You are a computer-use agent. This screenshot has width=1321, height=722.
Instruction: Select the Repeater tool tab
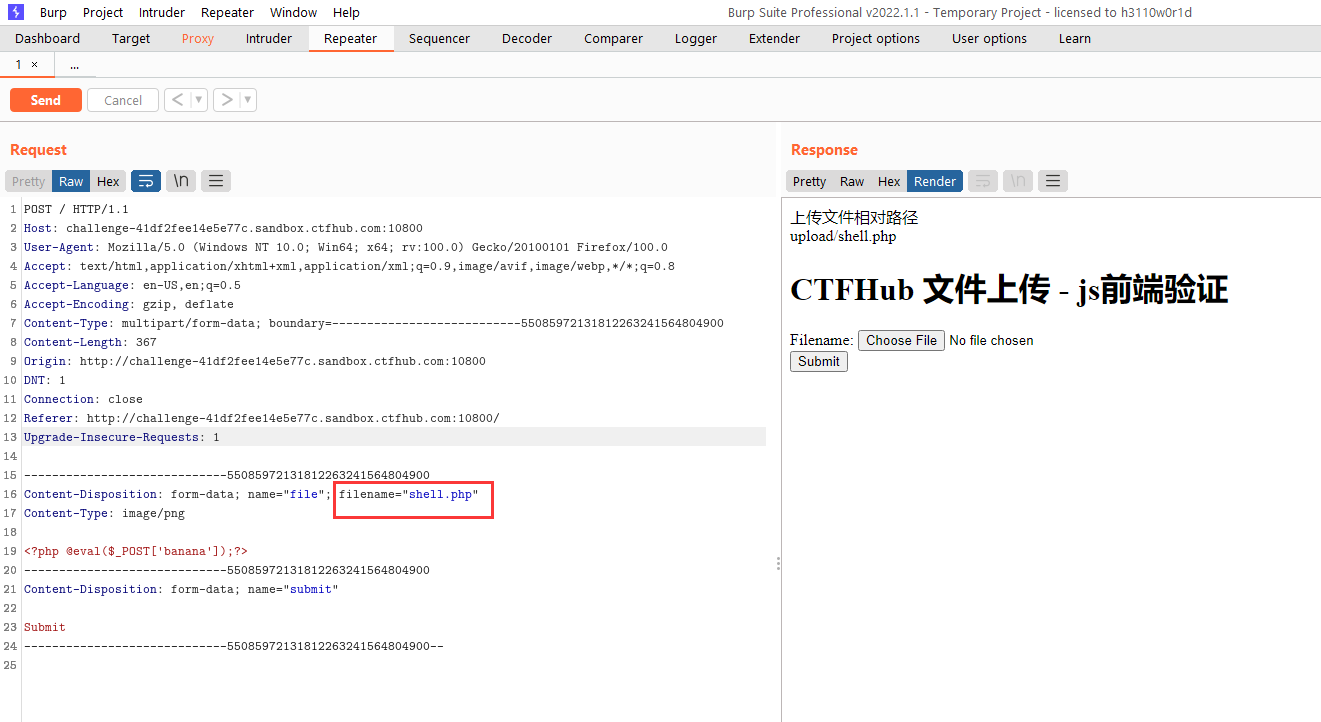click(351, 38)
